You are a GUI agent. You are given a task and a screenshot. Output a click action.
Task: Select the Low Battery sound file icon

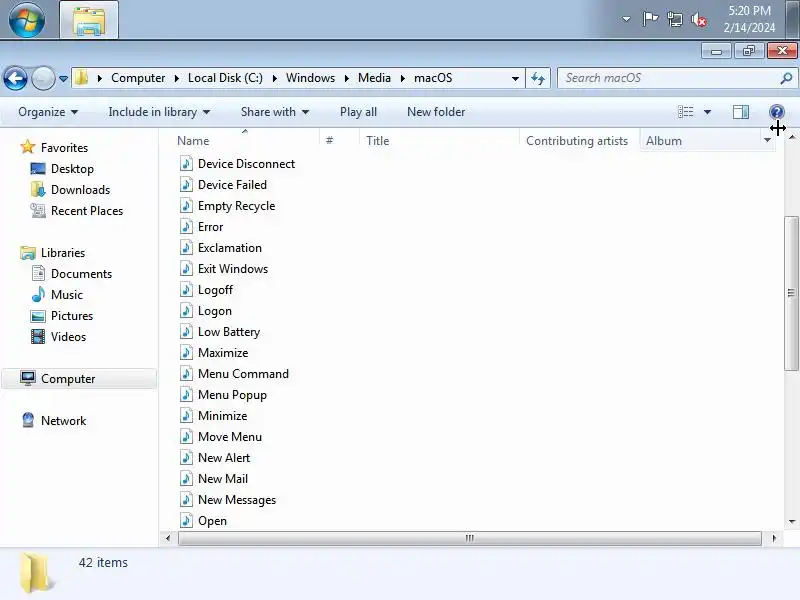pyautogui.click(x=186, y=332)
